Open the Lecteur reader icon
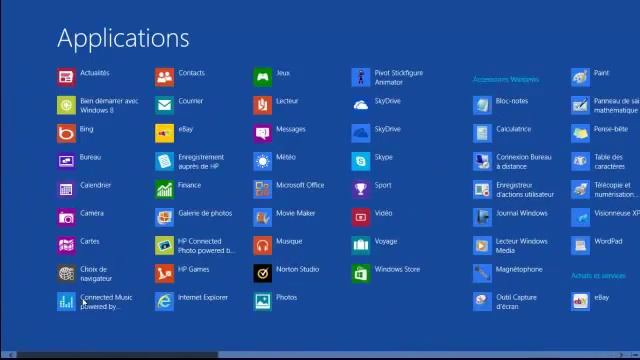 click(x=262, y=105)
